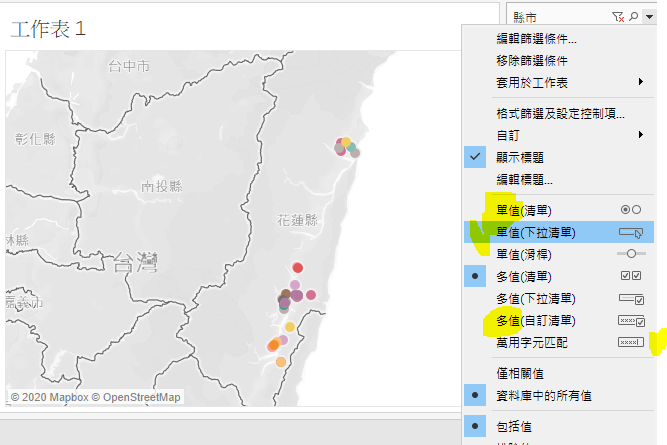Expand the 自訂 submenu
Viewport: 667px width, 445px height.
(x=559, y=135)
